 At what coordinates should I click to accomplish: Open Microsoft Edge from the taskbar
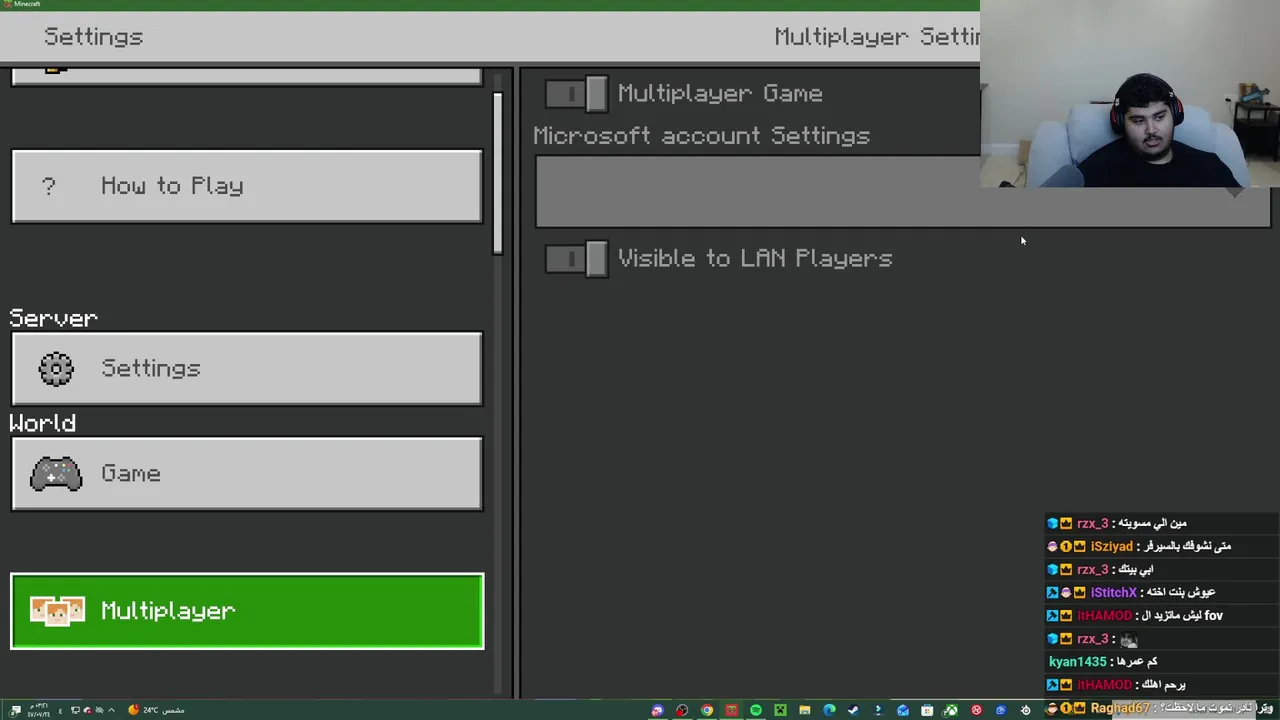click(x=829, y=710)
